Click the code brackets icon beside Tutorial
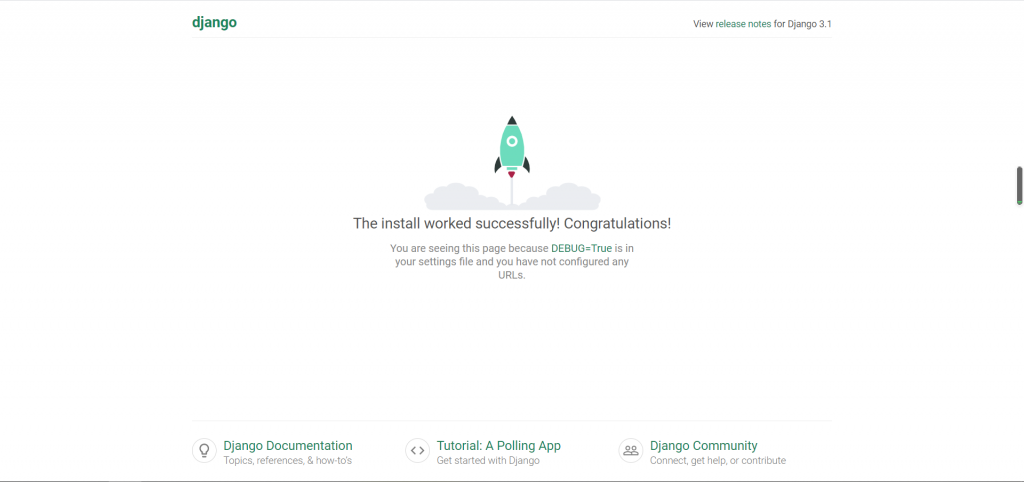Screen dimensions: 1024x482 coord(417,451)
